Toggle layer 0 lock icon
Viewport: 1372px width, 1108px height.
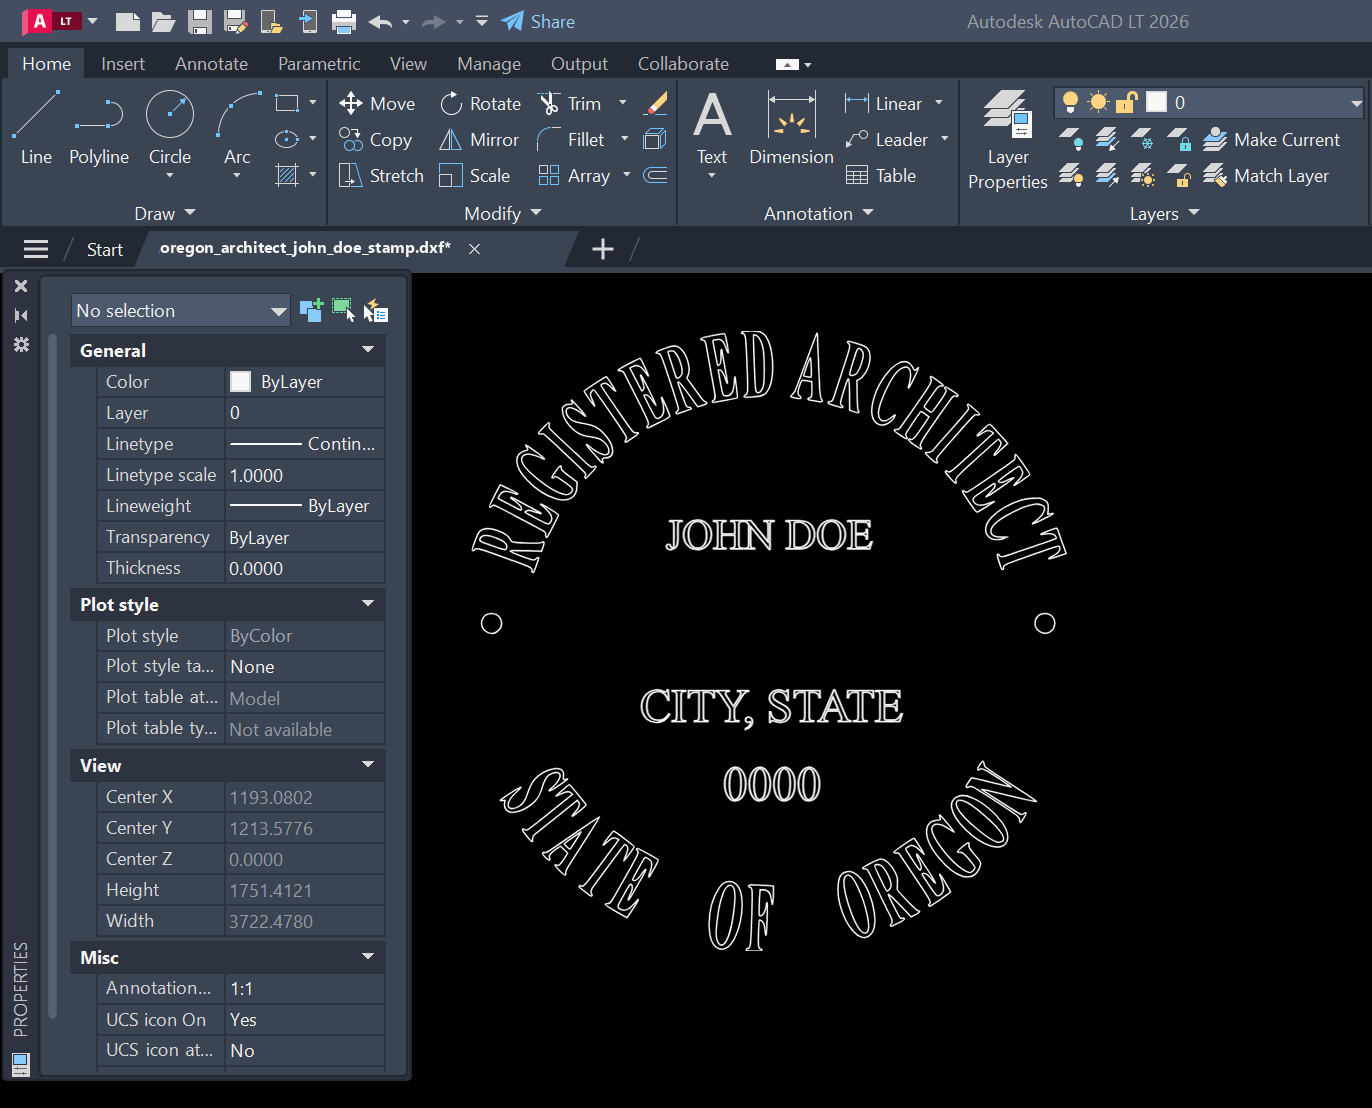coord(1126,102)
